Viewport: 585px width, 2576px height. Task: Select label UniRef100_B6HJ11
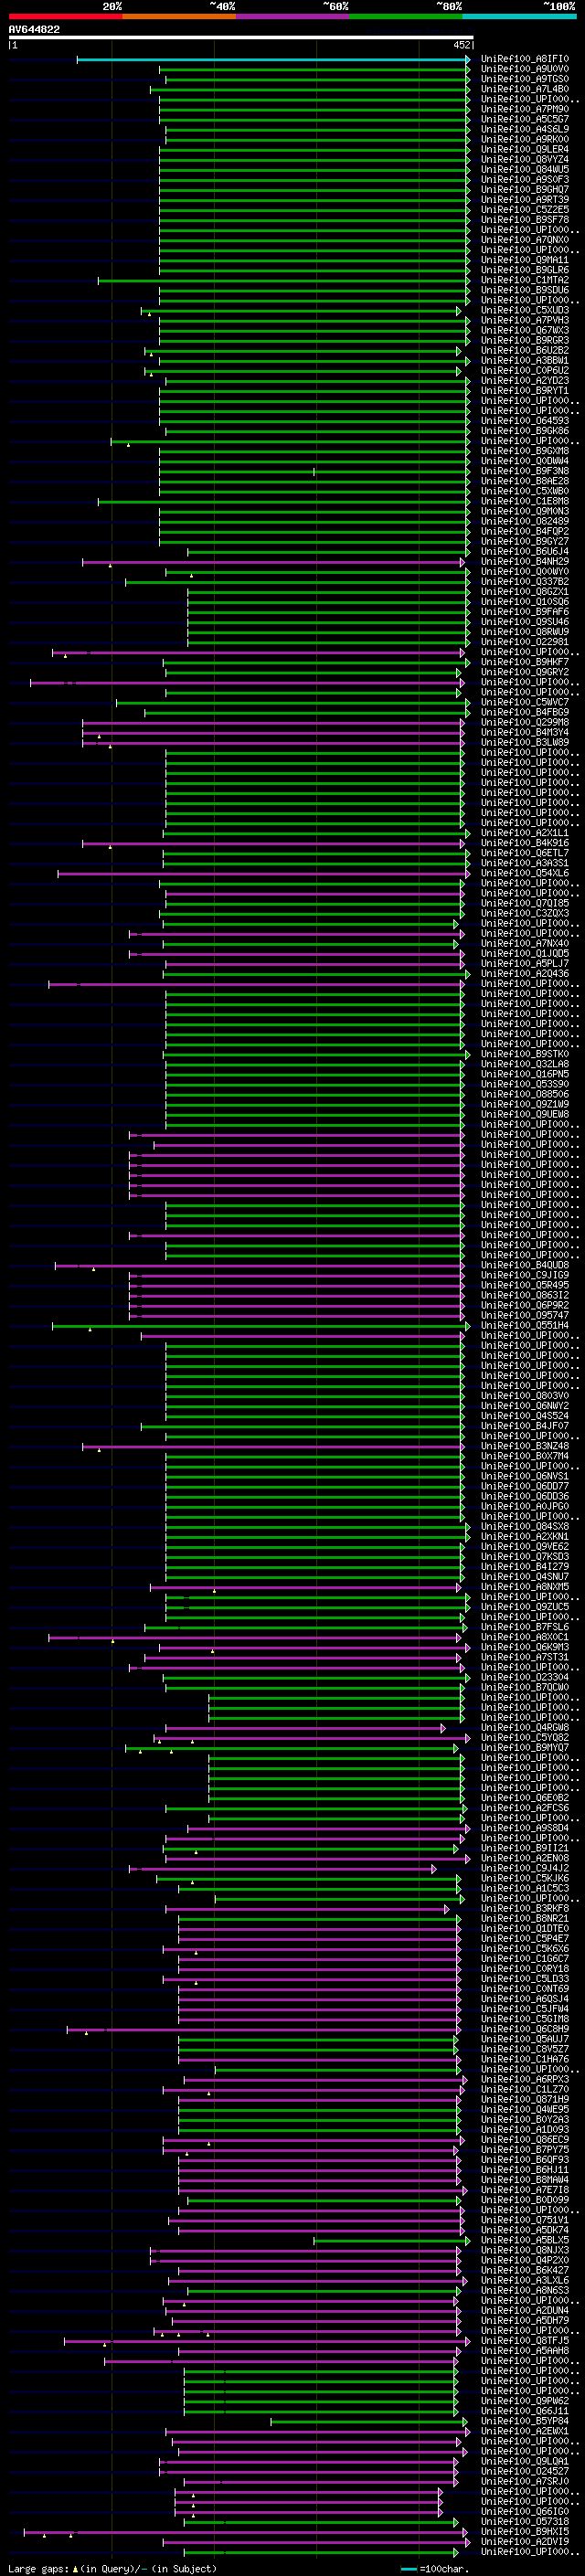(524, 2169)
